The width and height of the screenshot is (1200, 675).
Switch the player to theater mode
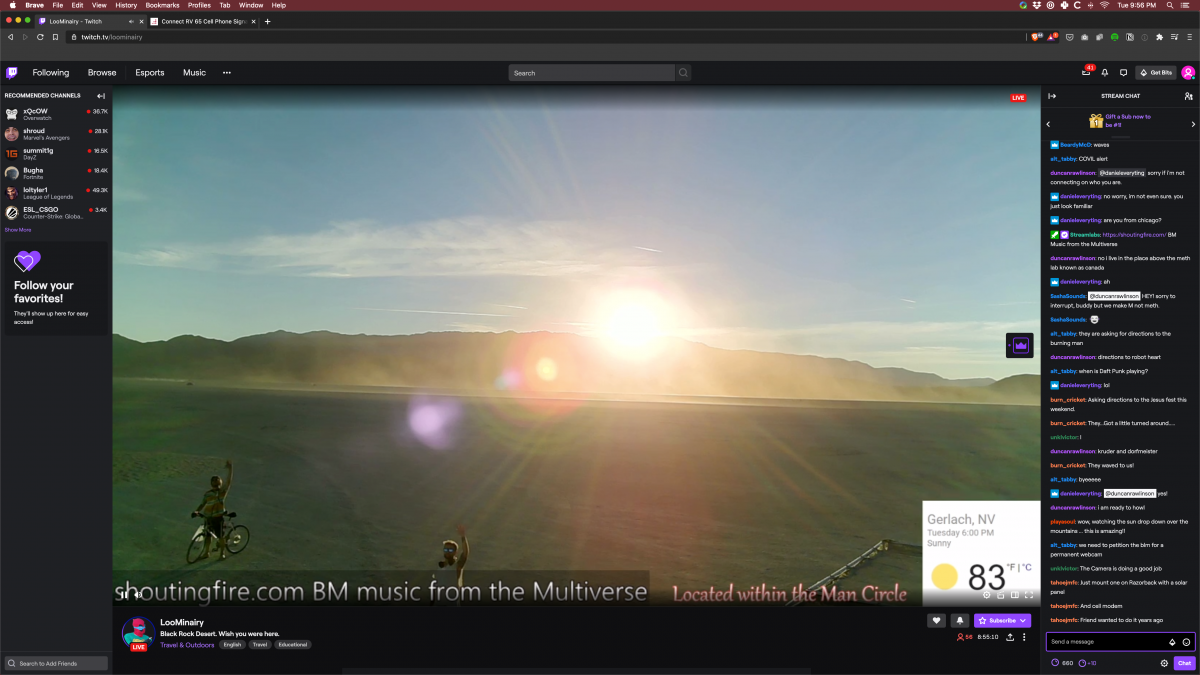pyautogui.click(x=1015, y=595)
